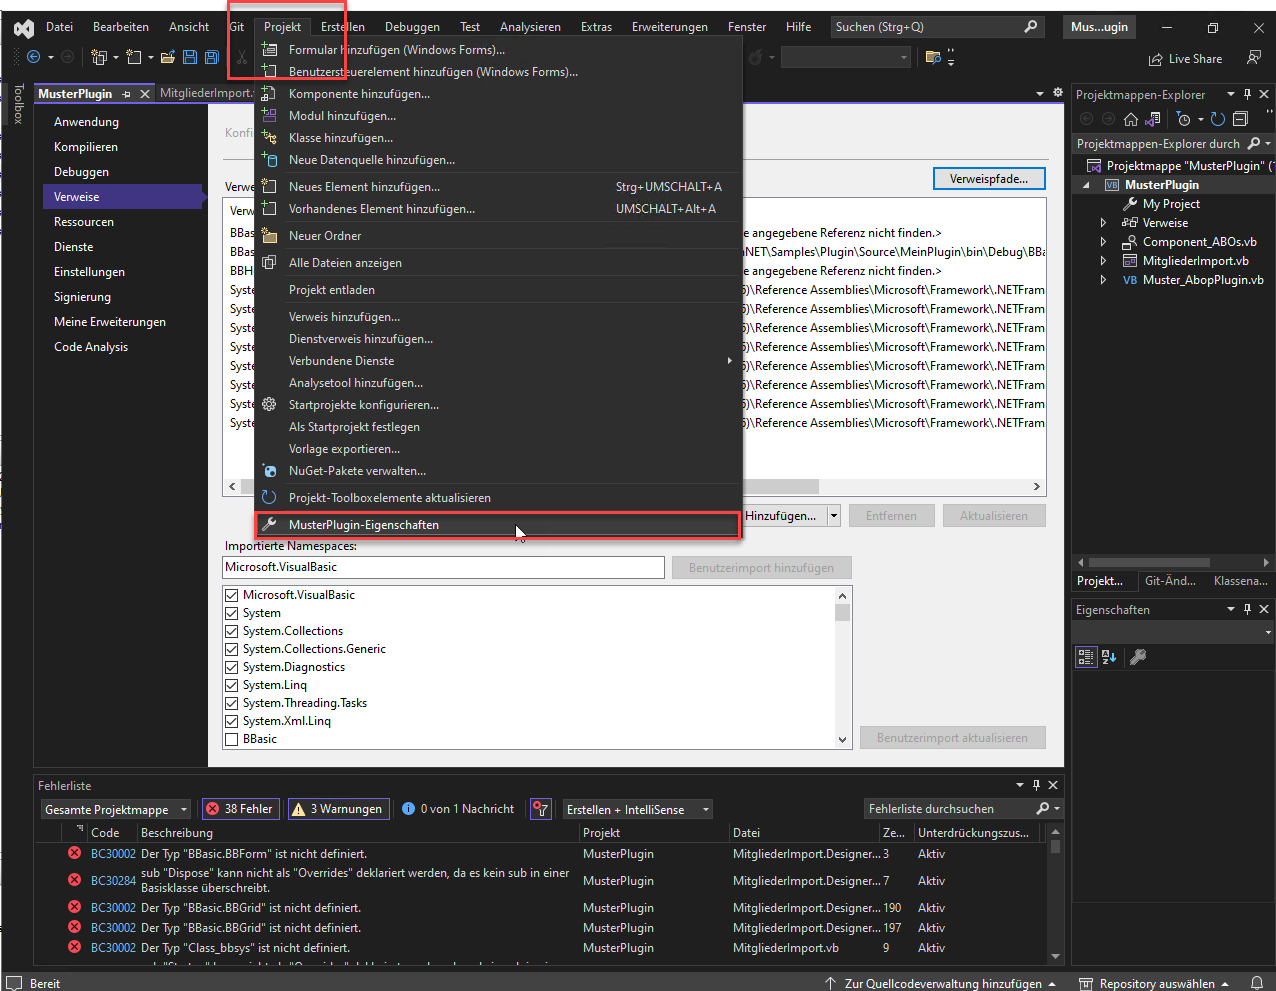1276x991 pixels.
Task: Click the Verweispfade... button
Action: 989,179
